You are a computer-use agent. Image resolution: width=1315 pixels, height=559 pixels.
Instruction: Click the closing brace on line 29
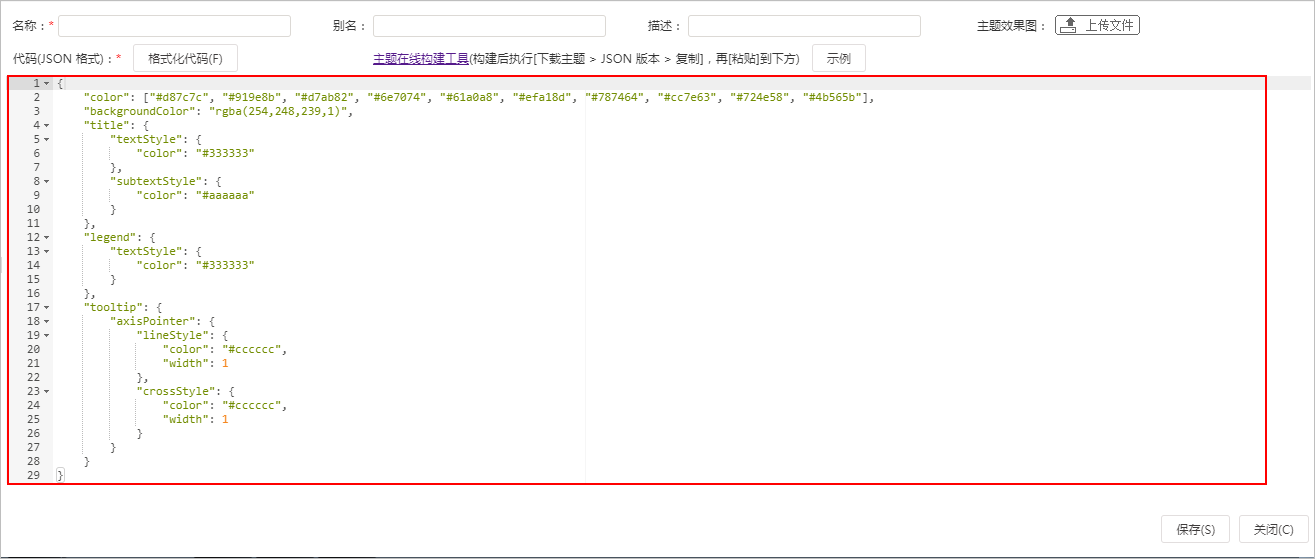coord(60,475)
